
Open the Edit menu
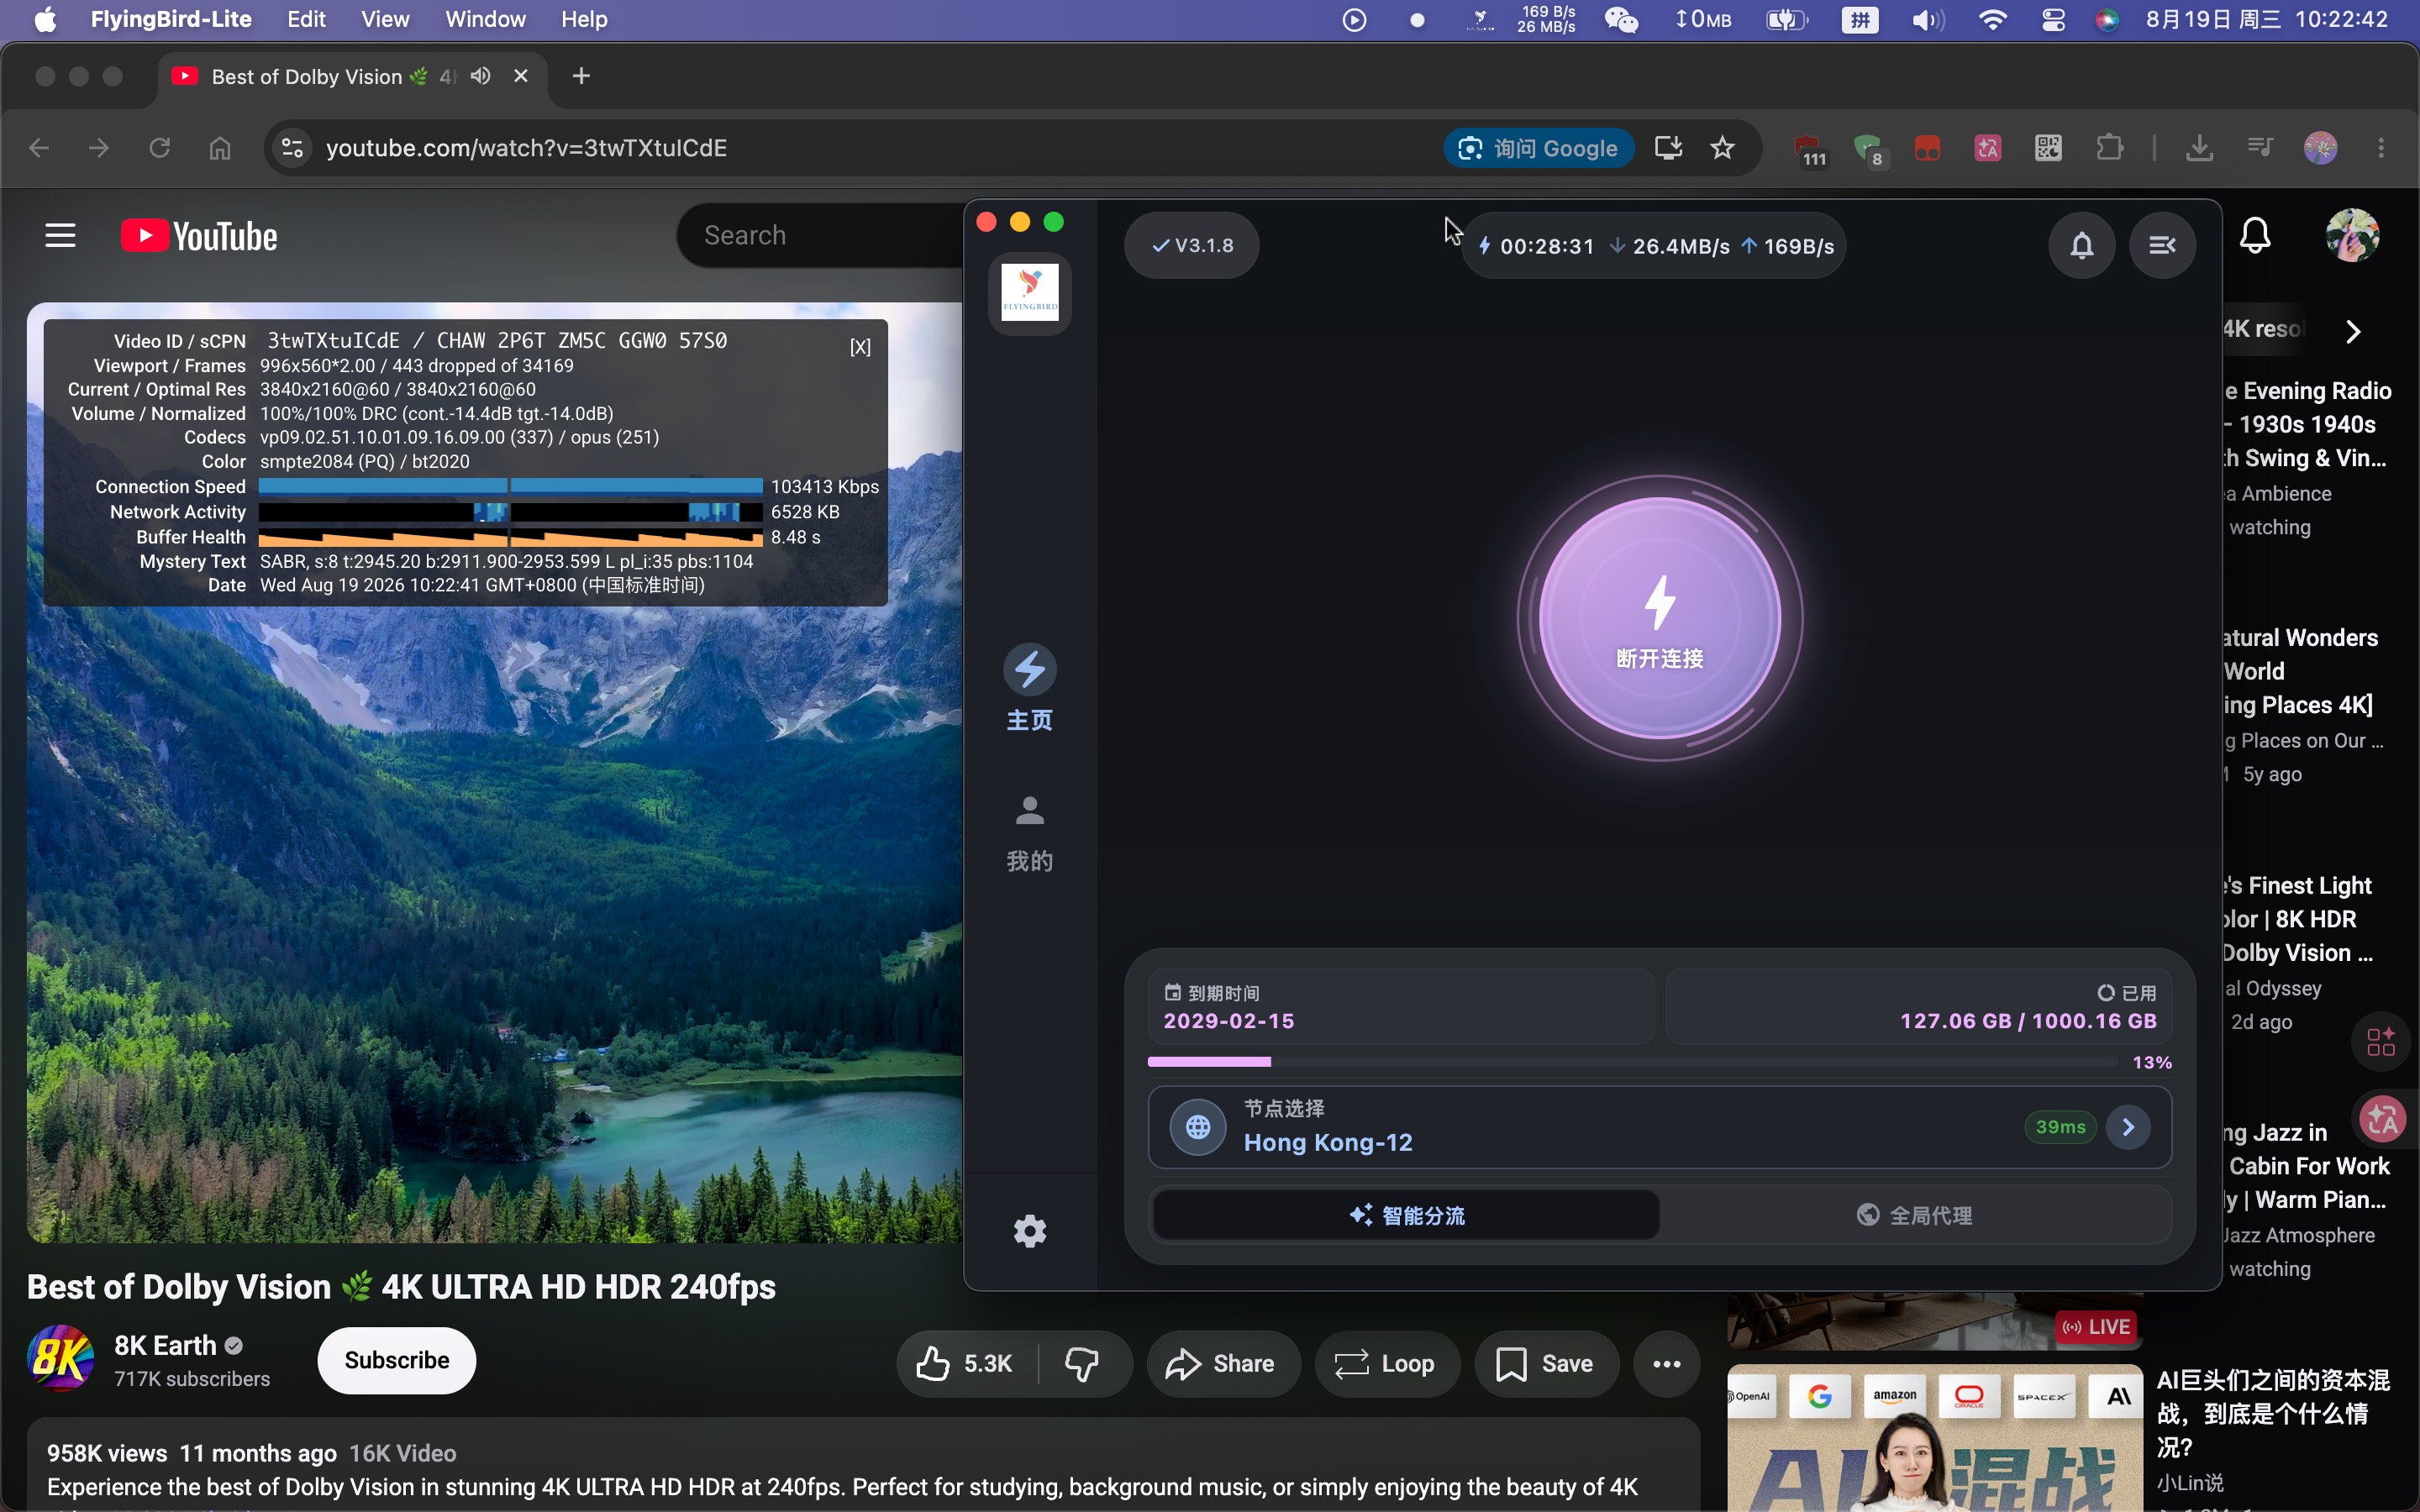pos(306,19)
